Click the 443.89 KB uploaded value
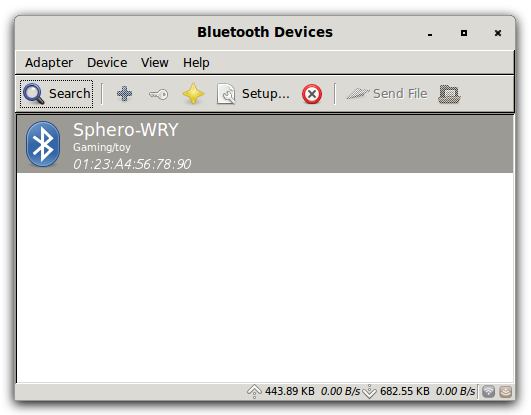This screenshot has width=531, height=415. point(290,392)
